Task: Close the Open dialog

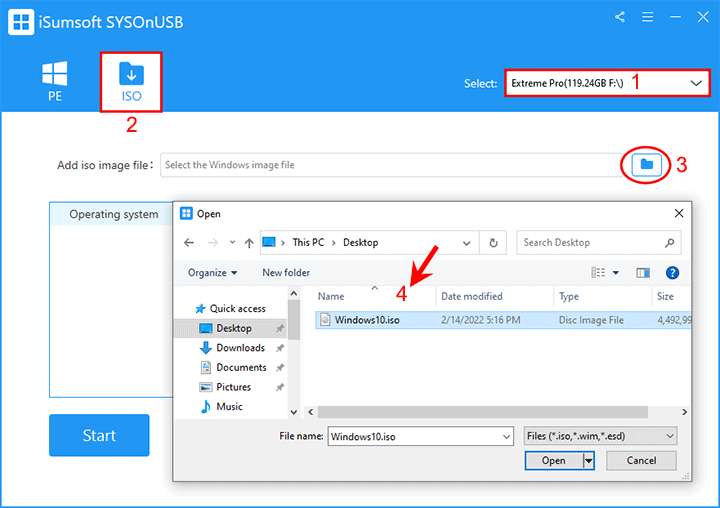Action: (x=679, y=213)
